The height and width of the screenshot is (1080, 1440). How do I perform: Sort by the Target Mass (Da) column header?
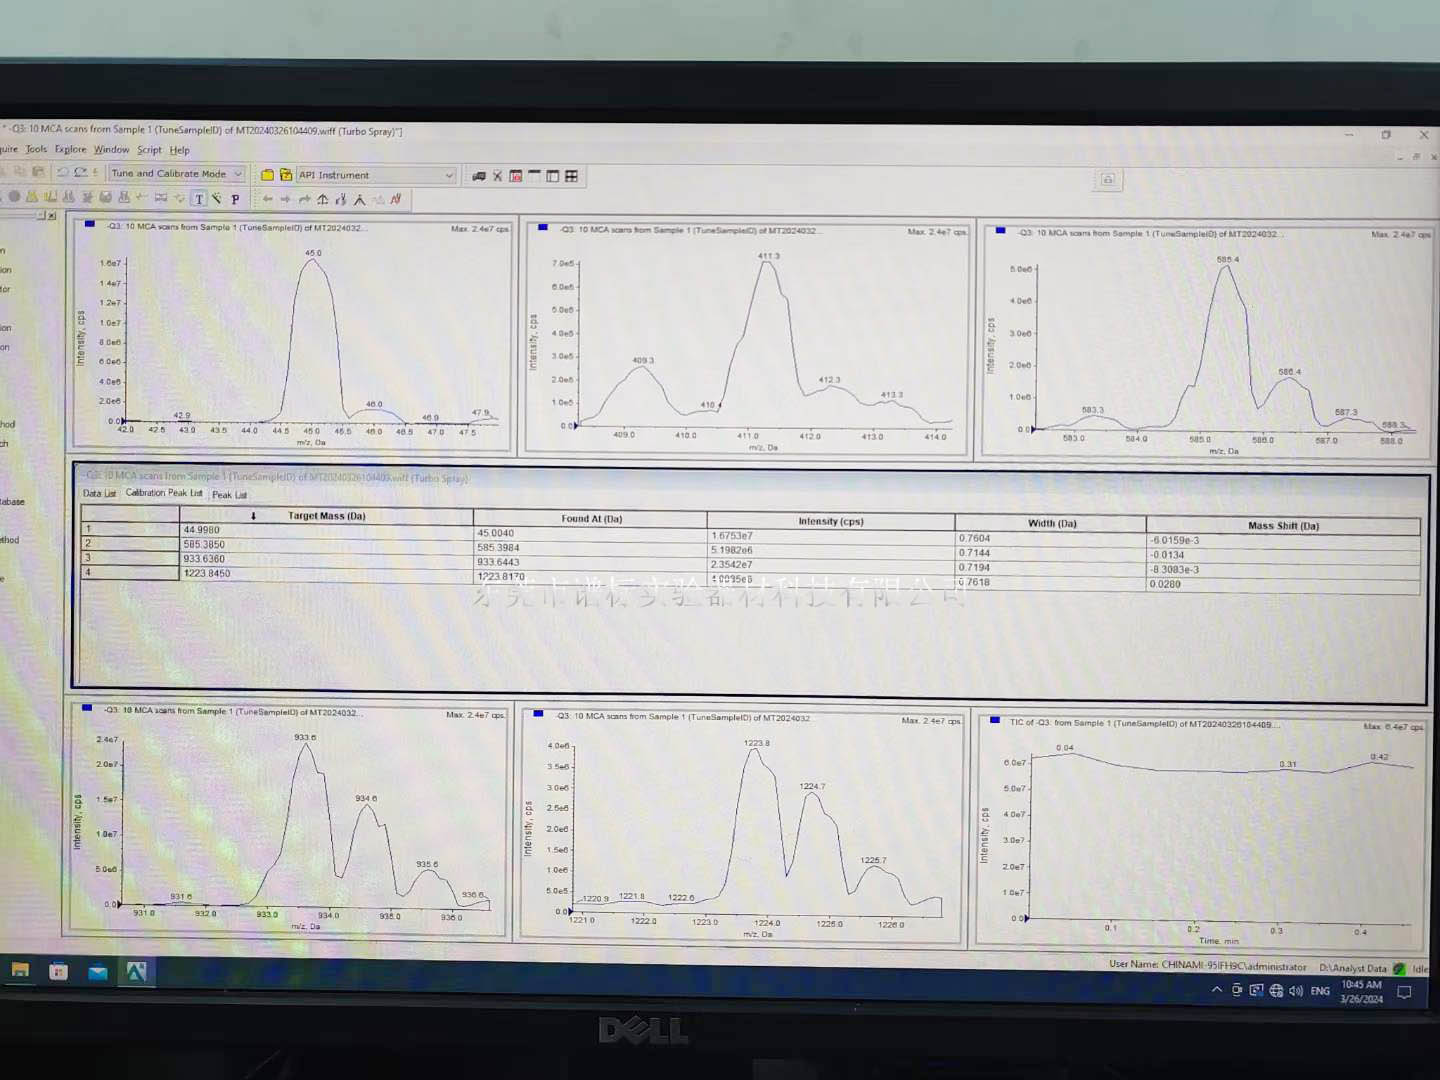[x=326, y=516]
